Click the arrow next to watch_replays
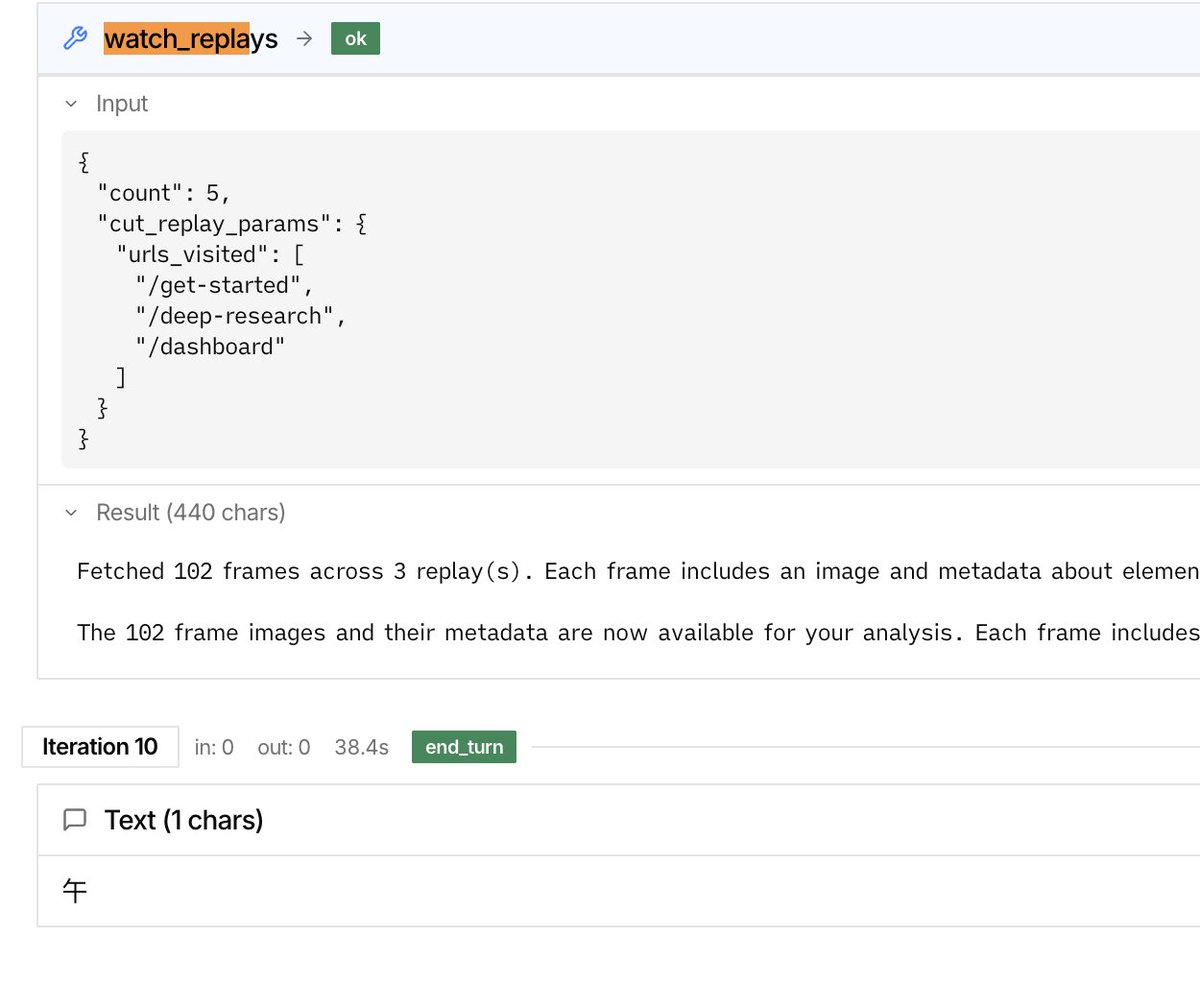 tap(305, 39)
